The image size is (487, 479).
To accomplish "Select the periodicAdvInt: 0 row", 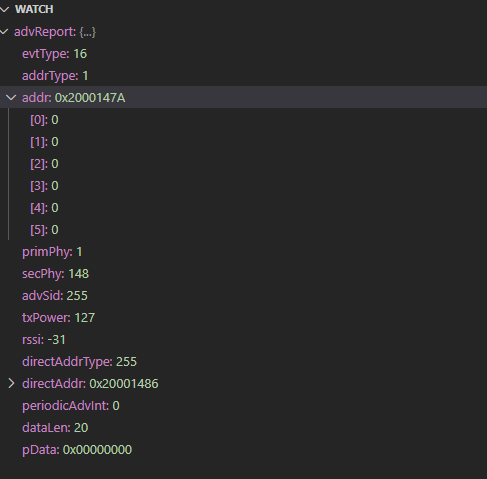I will click(x=243, y=406).
